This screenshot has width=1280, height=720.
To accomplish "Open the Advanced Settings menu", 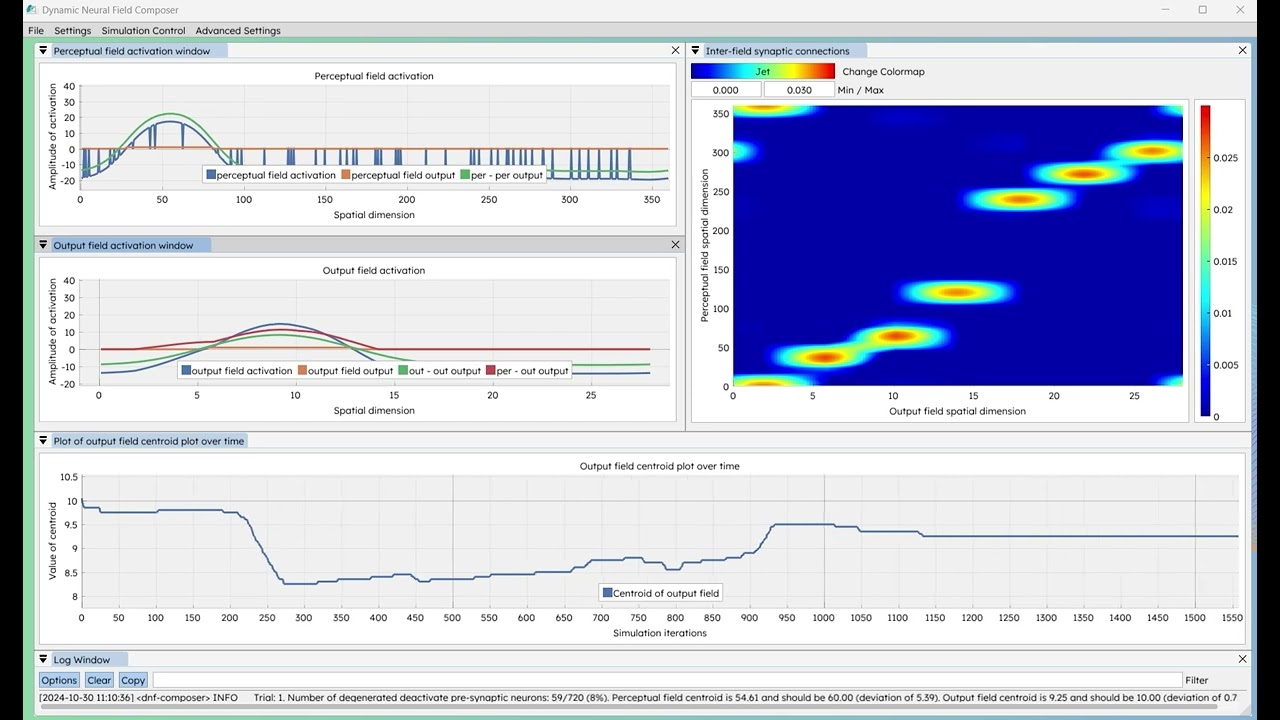I will point(238,30).
